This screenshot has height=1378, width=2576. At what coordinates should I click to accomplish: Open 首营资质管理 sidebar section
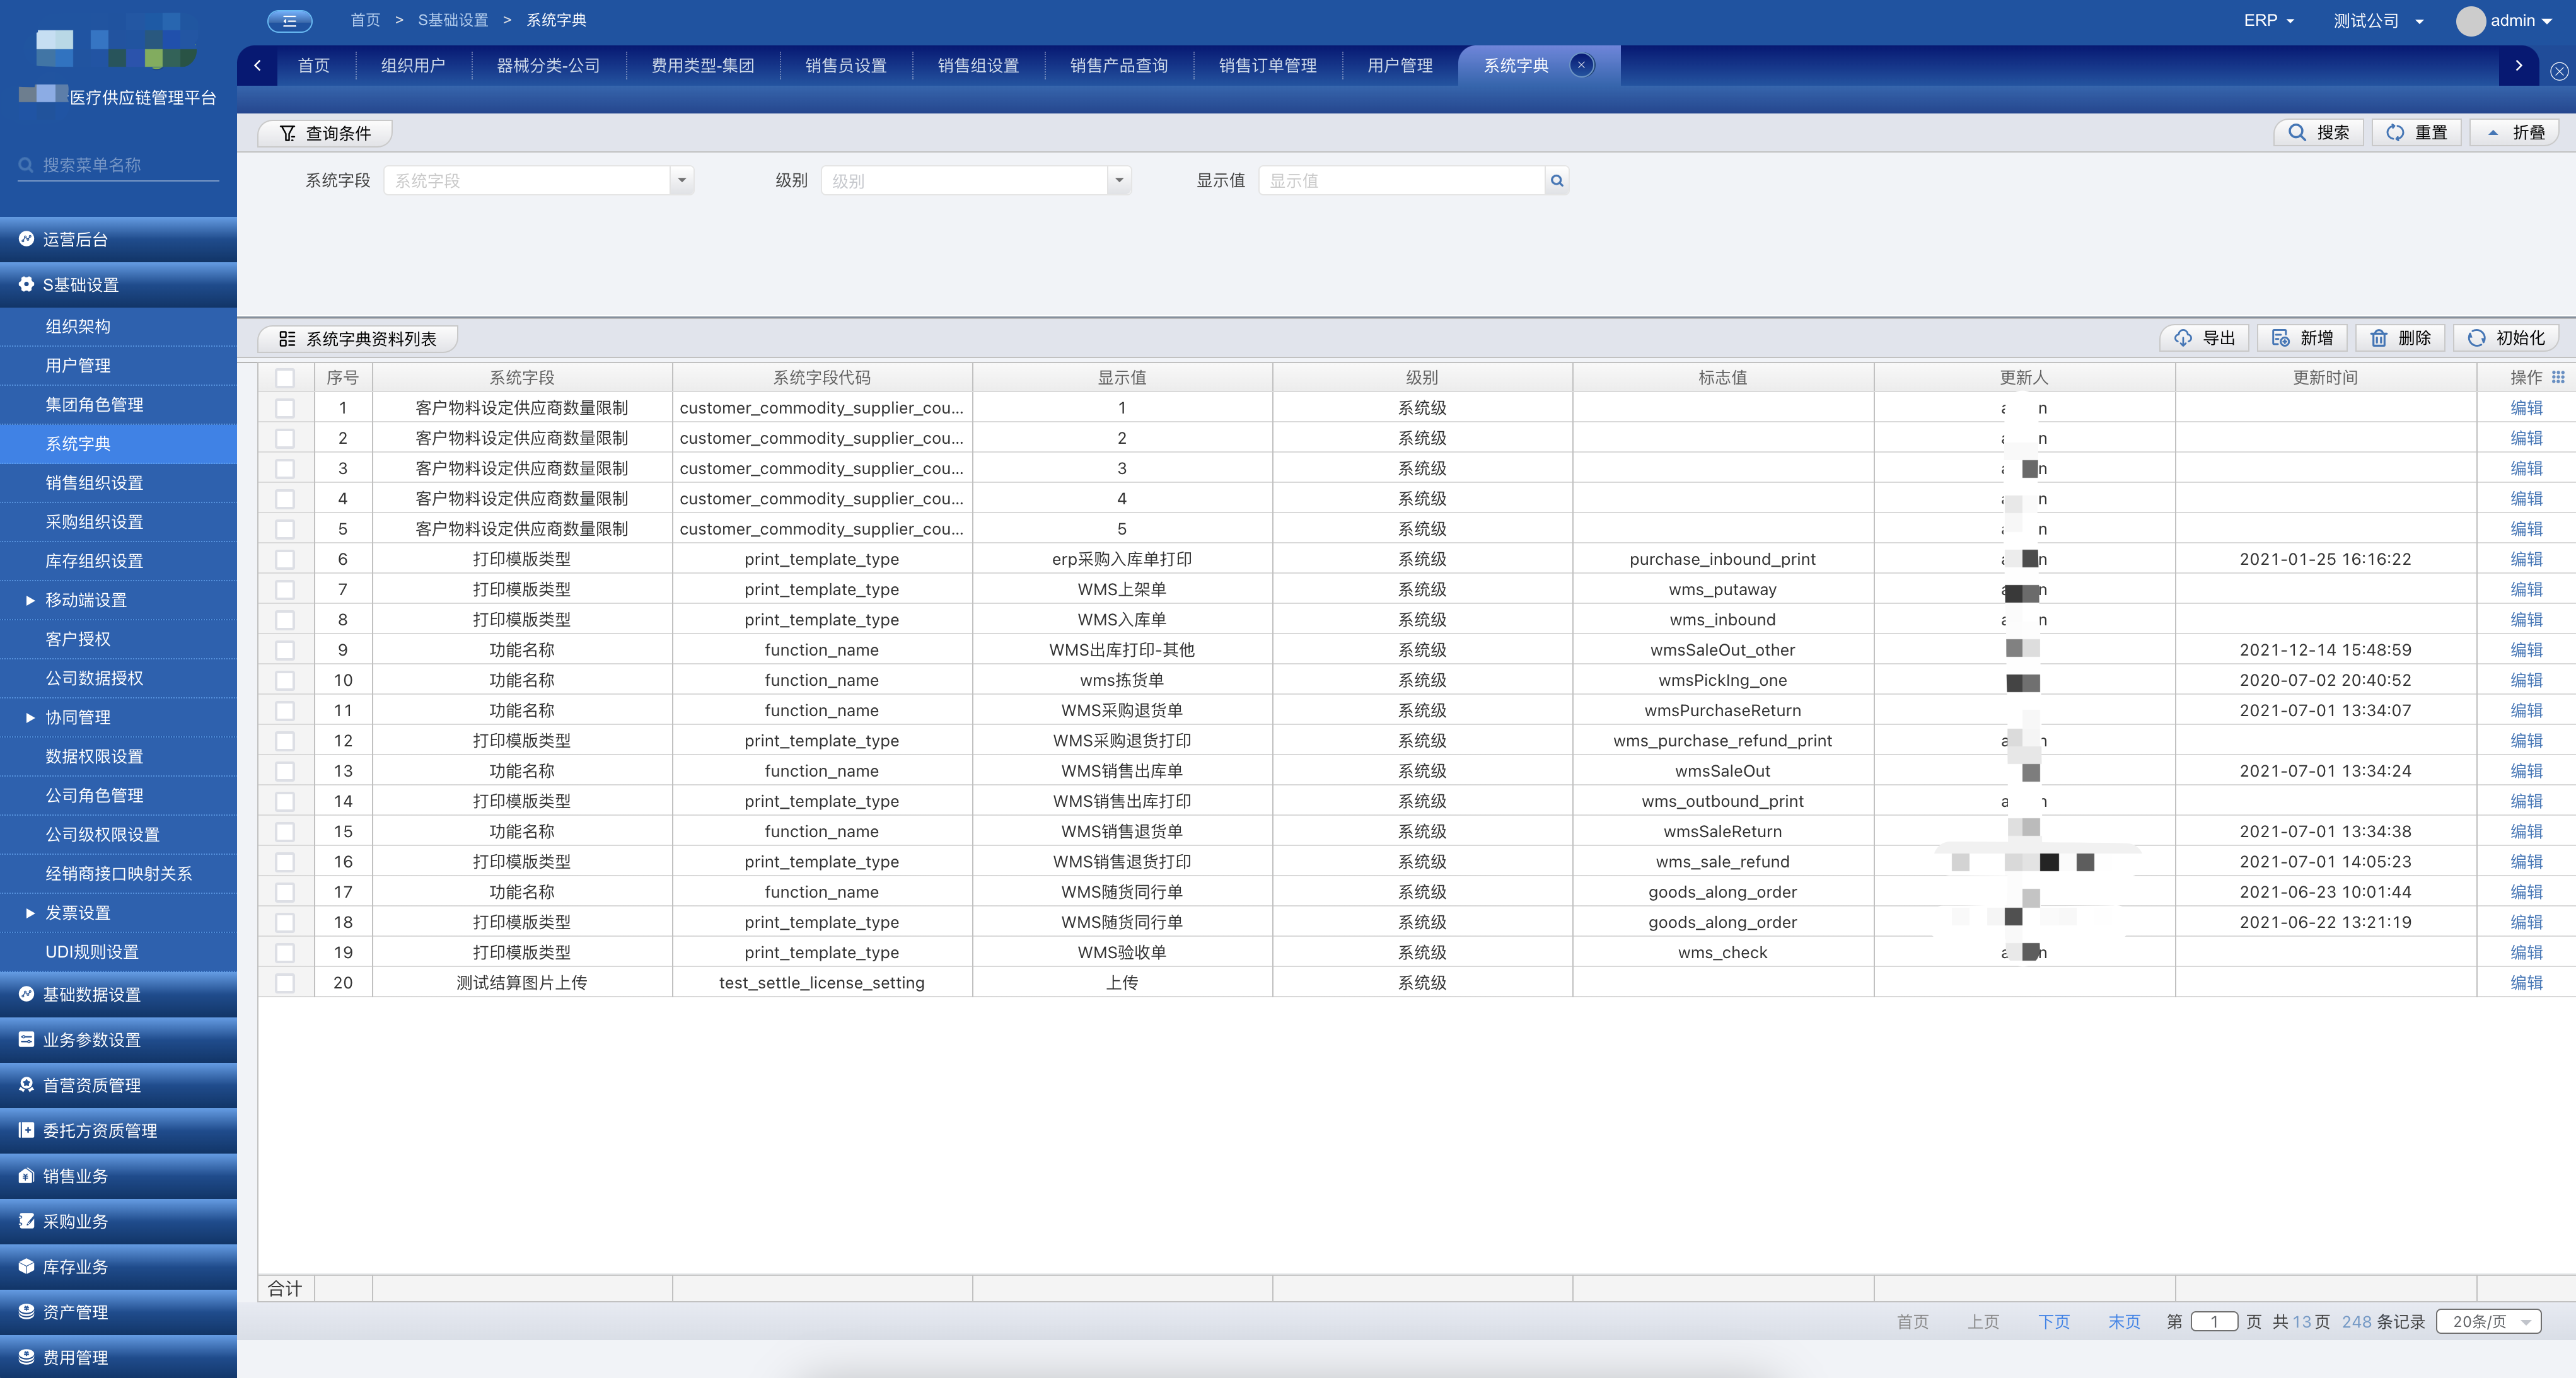point(118,1085)
